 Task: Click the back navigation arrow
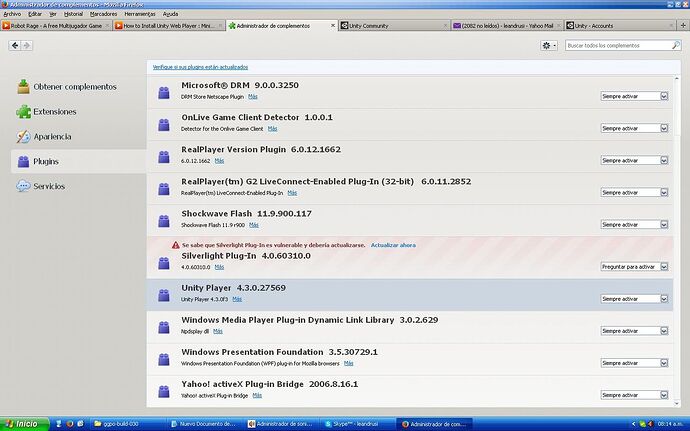coord(15,45)
